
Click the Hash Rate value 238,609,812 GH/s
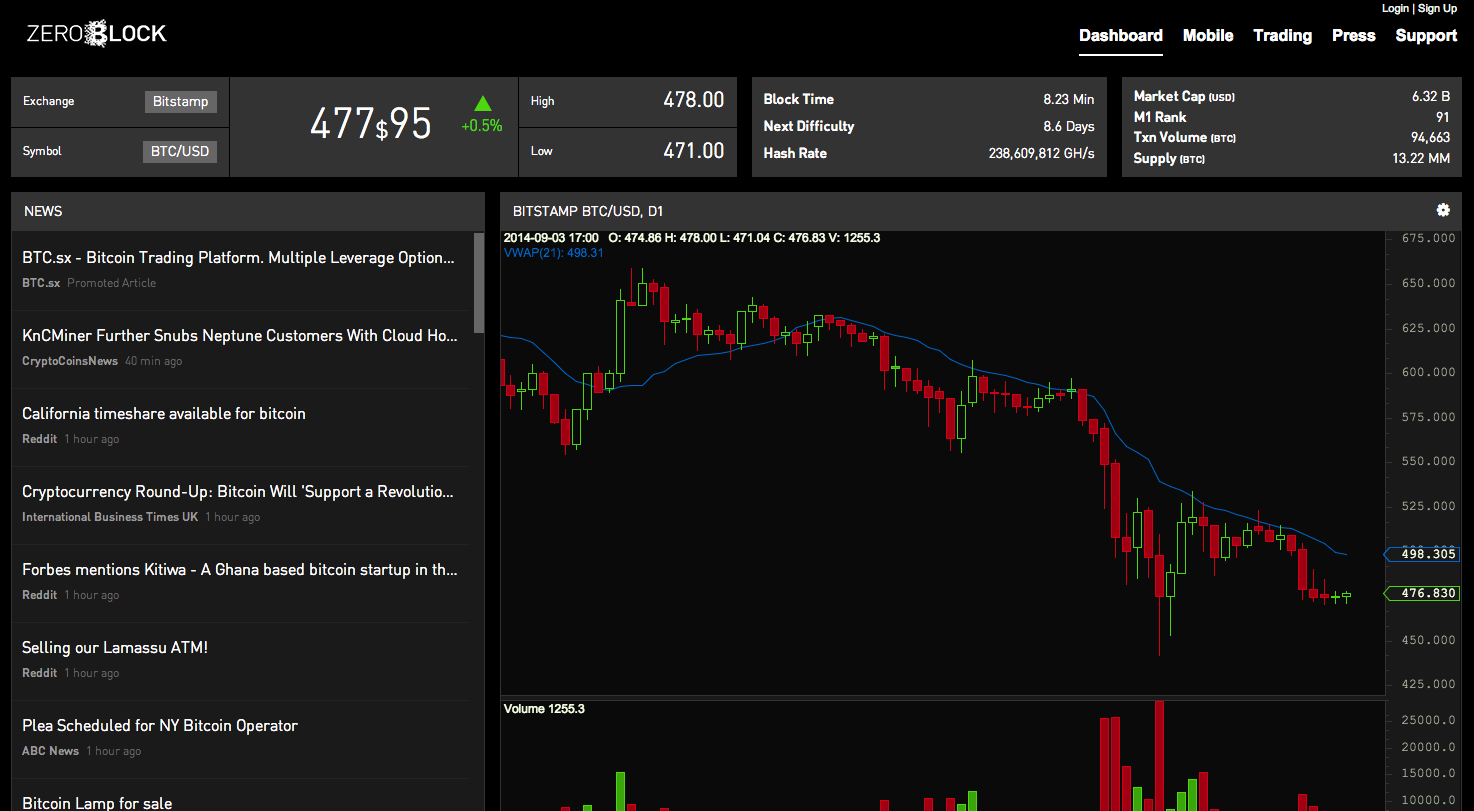point(1042,153)
